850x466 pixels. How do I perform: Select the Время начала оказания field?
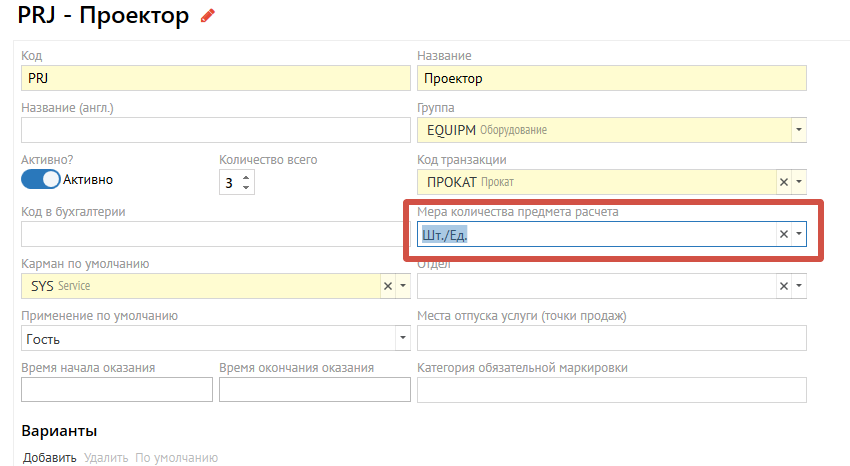click(x=116, y=390)
